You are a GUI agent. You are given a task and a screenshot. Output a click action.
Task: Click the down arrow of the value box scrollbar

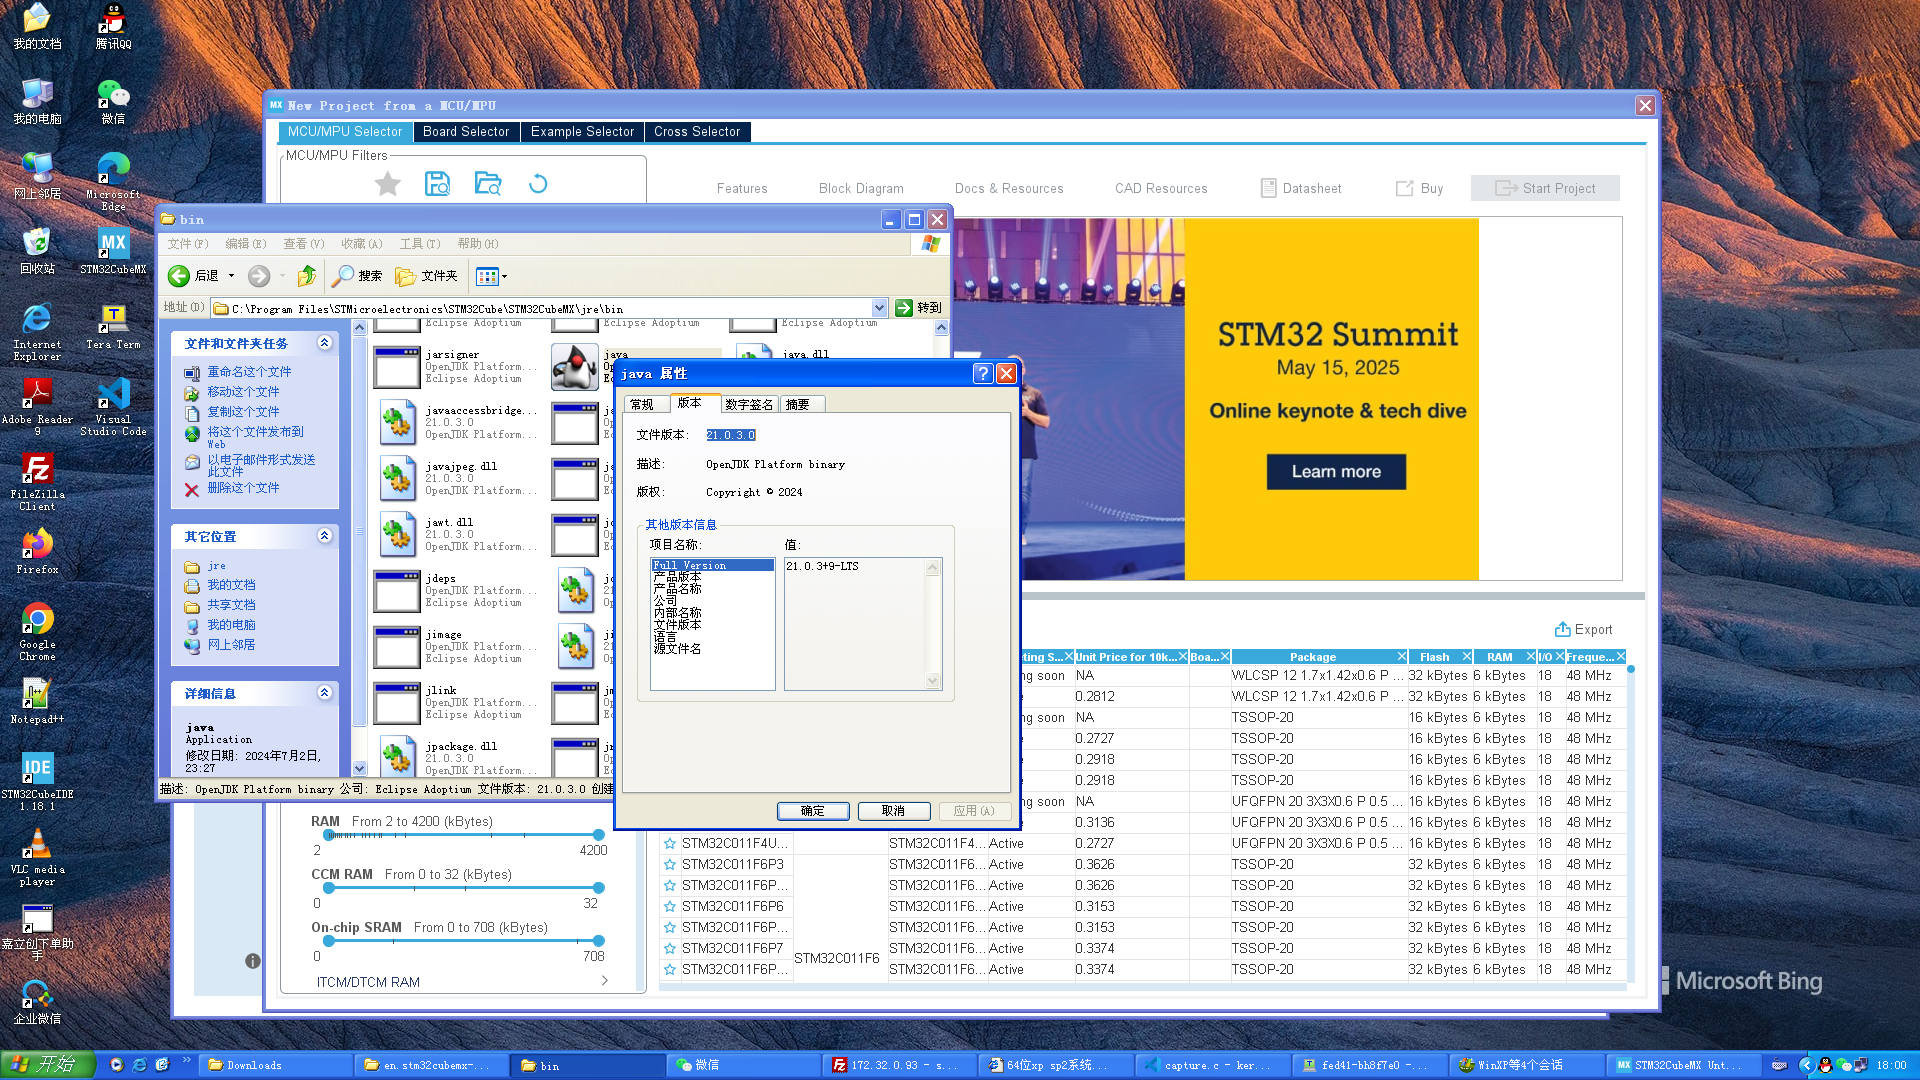(x=933, y=681)
